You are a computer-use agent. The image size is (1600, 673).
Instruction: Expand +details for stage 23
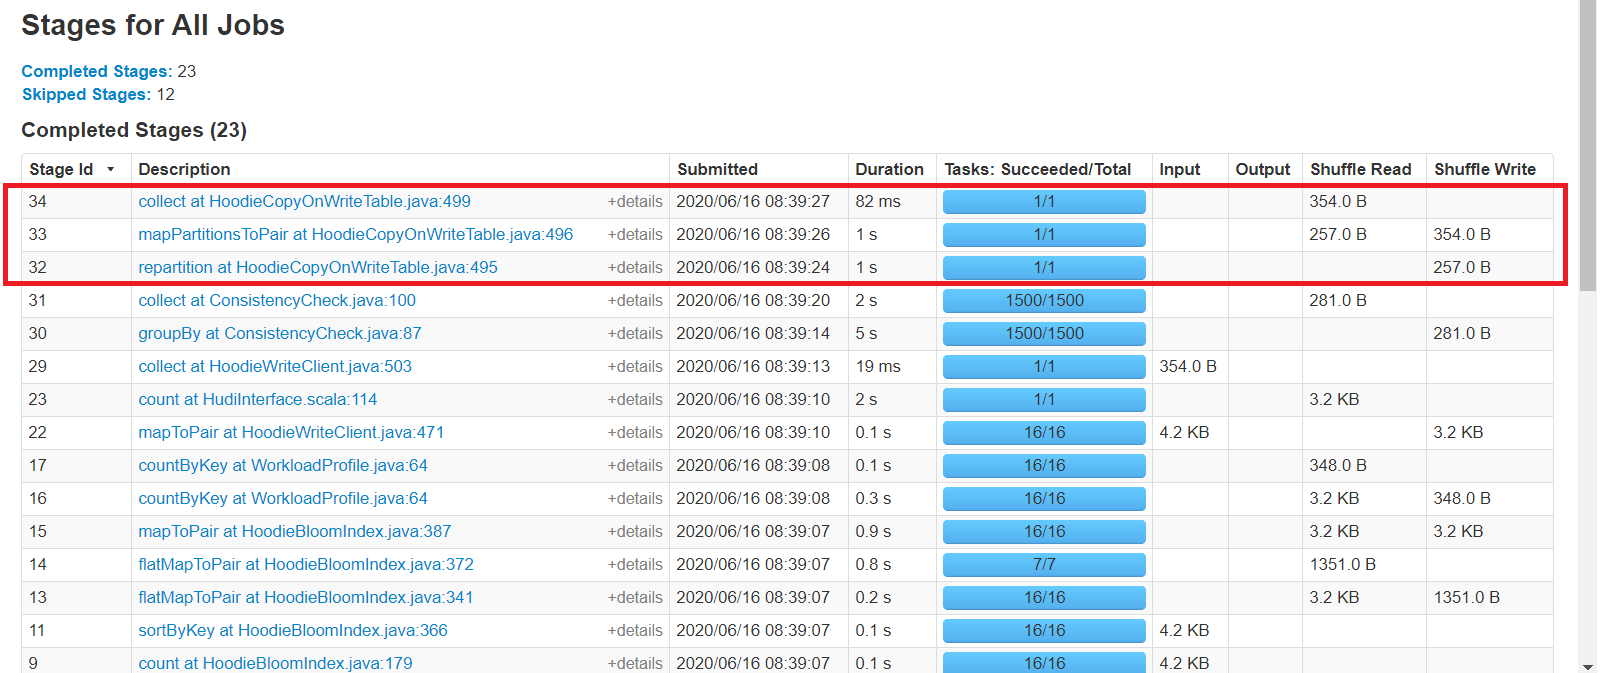[x=635, y=399]
